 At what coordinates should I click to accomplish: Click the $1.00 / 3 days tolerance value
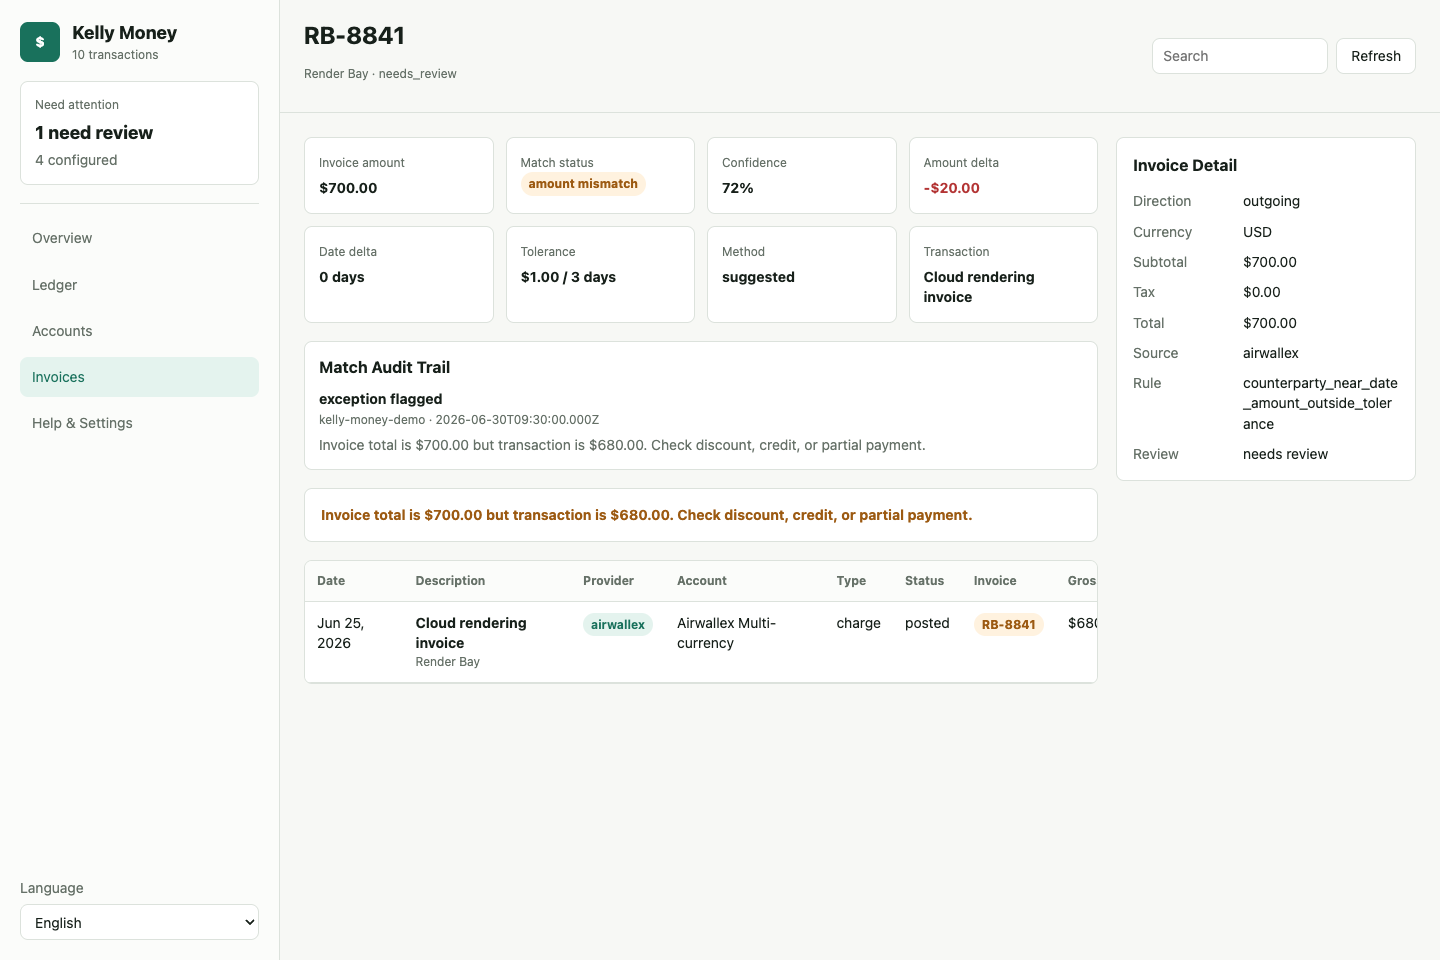coord(568,277)
